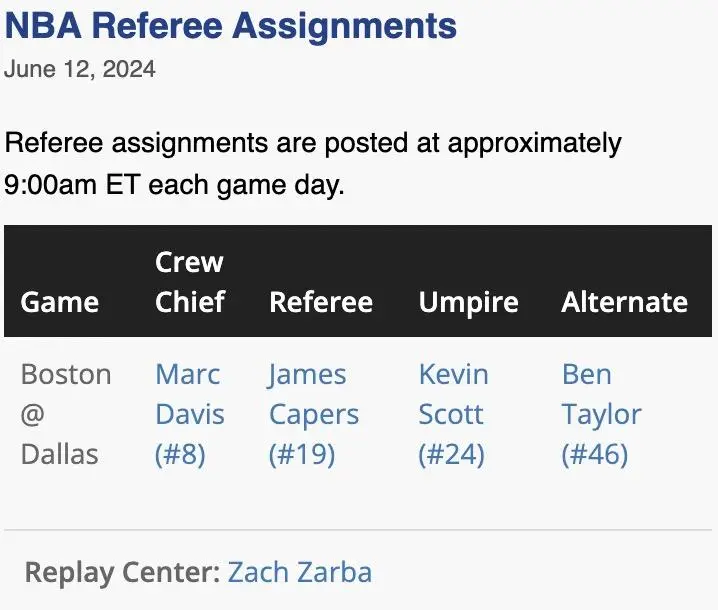
Task: Click the Alternate column header
Action: 625,302
